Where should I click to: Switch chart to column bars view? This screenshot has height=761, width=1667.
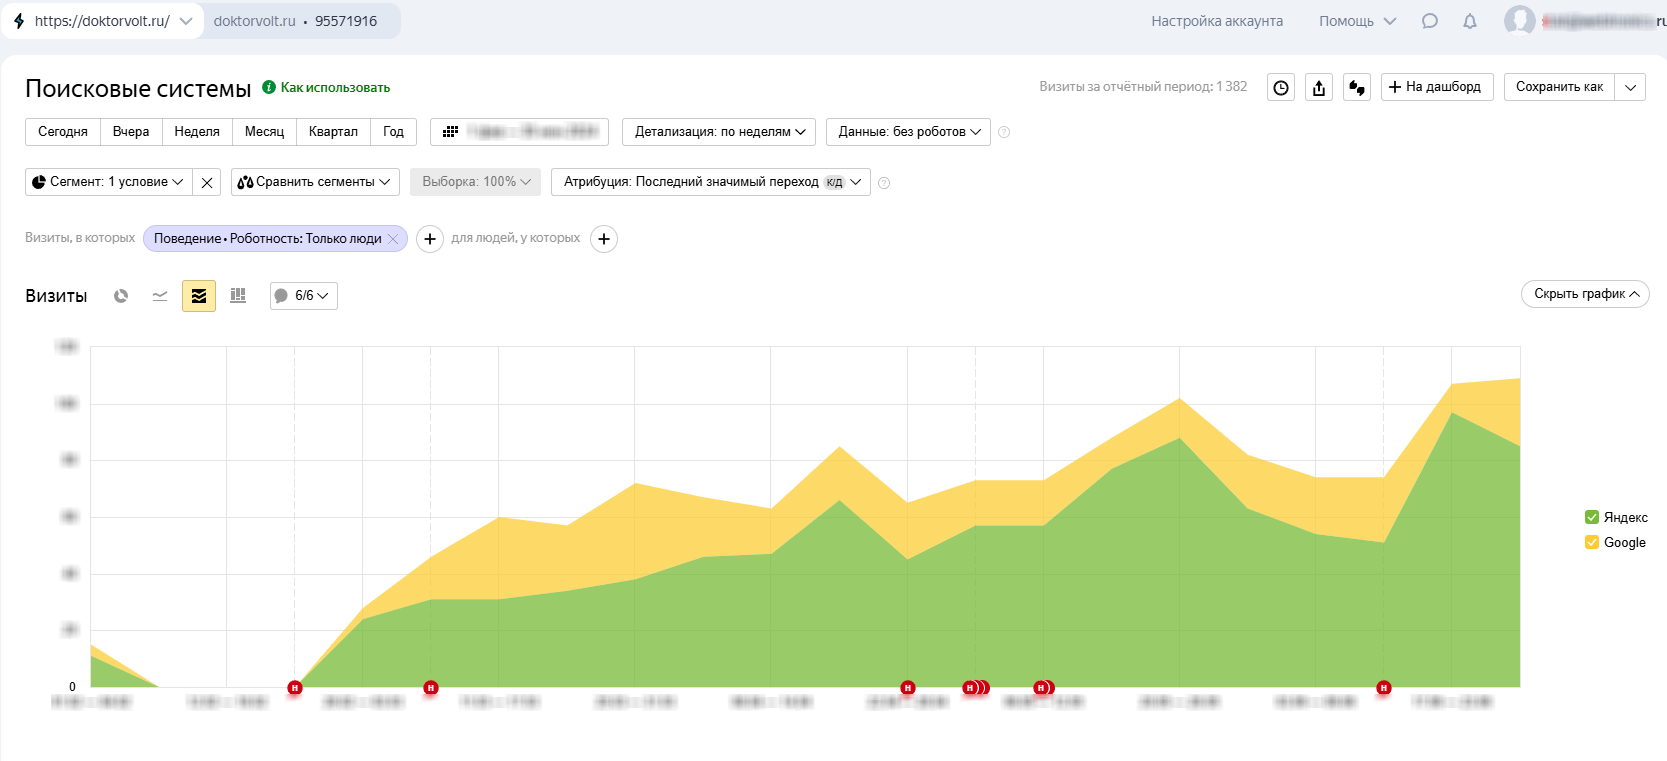click(238, 296)
